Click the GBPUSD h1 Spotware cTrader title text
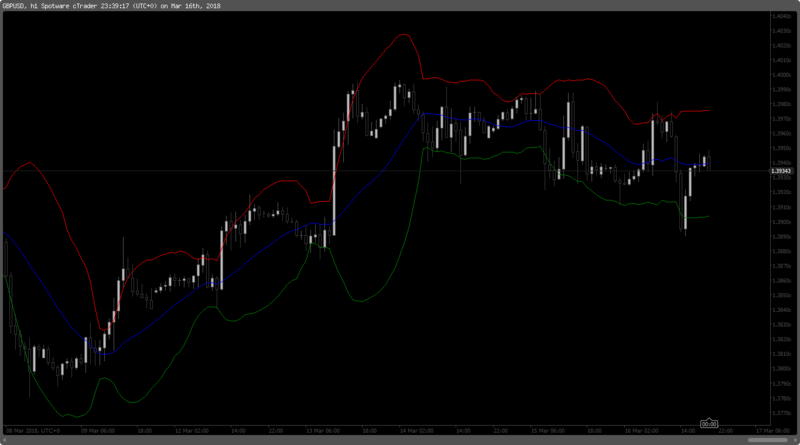Image resolution: width=800 pixels, height=445 pixels. click(112, 6)
